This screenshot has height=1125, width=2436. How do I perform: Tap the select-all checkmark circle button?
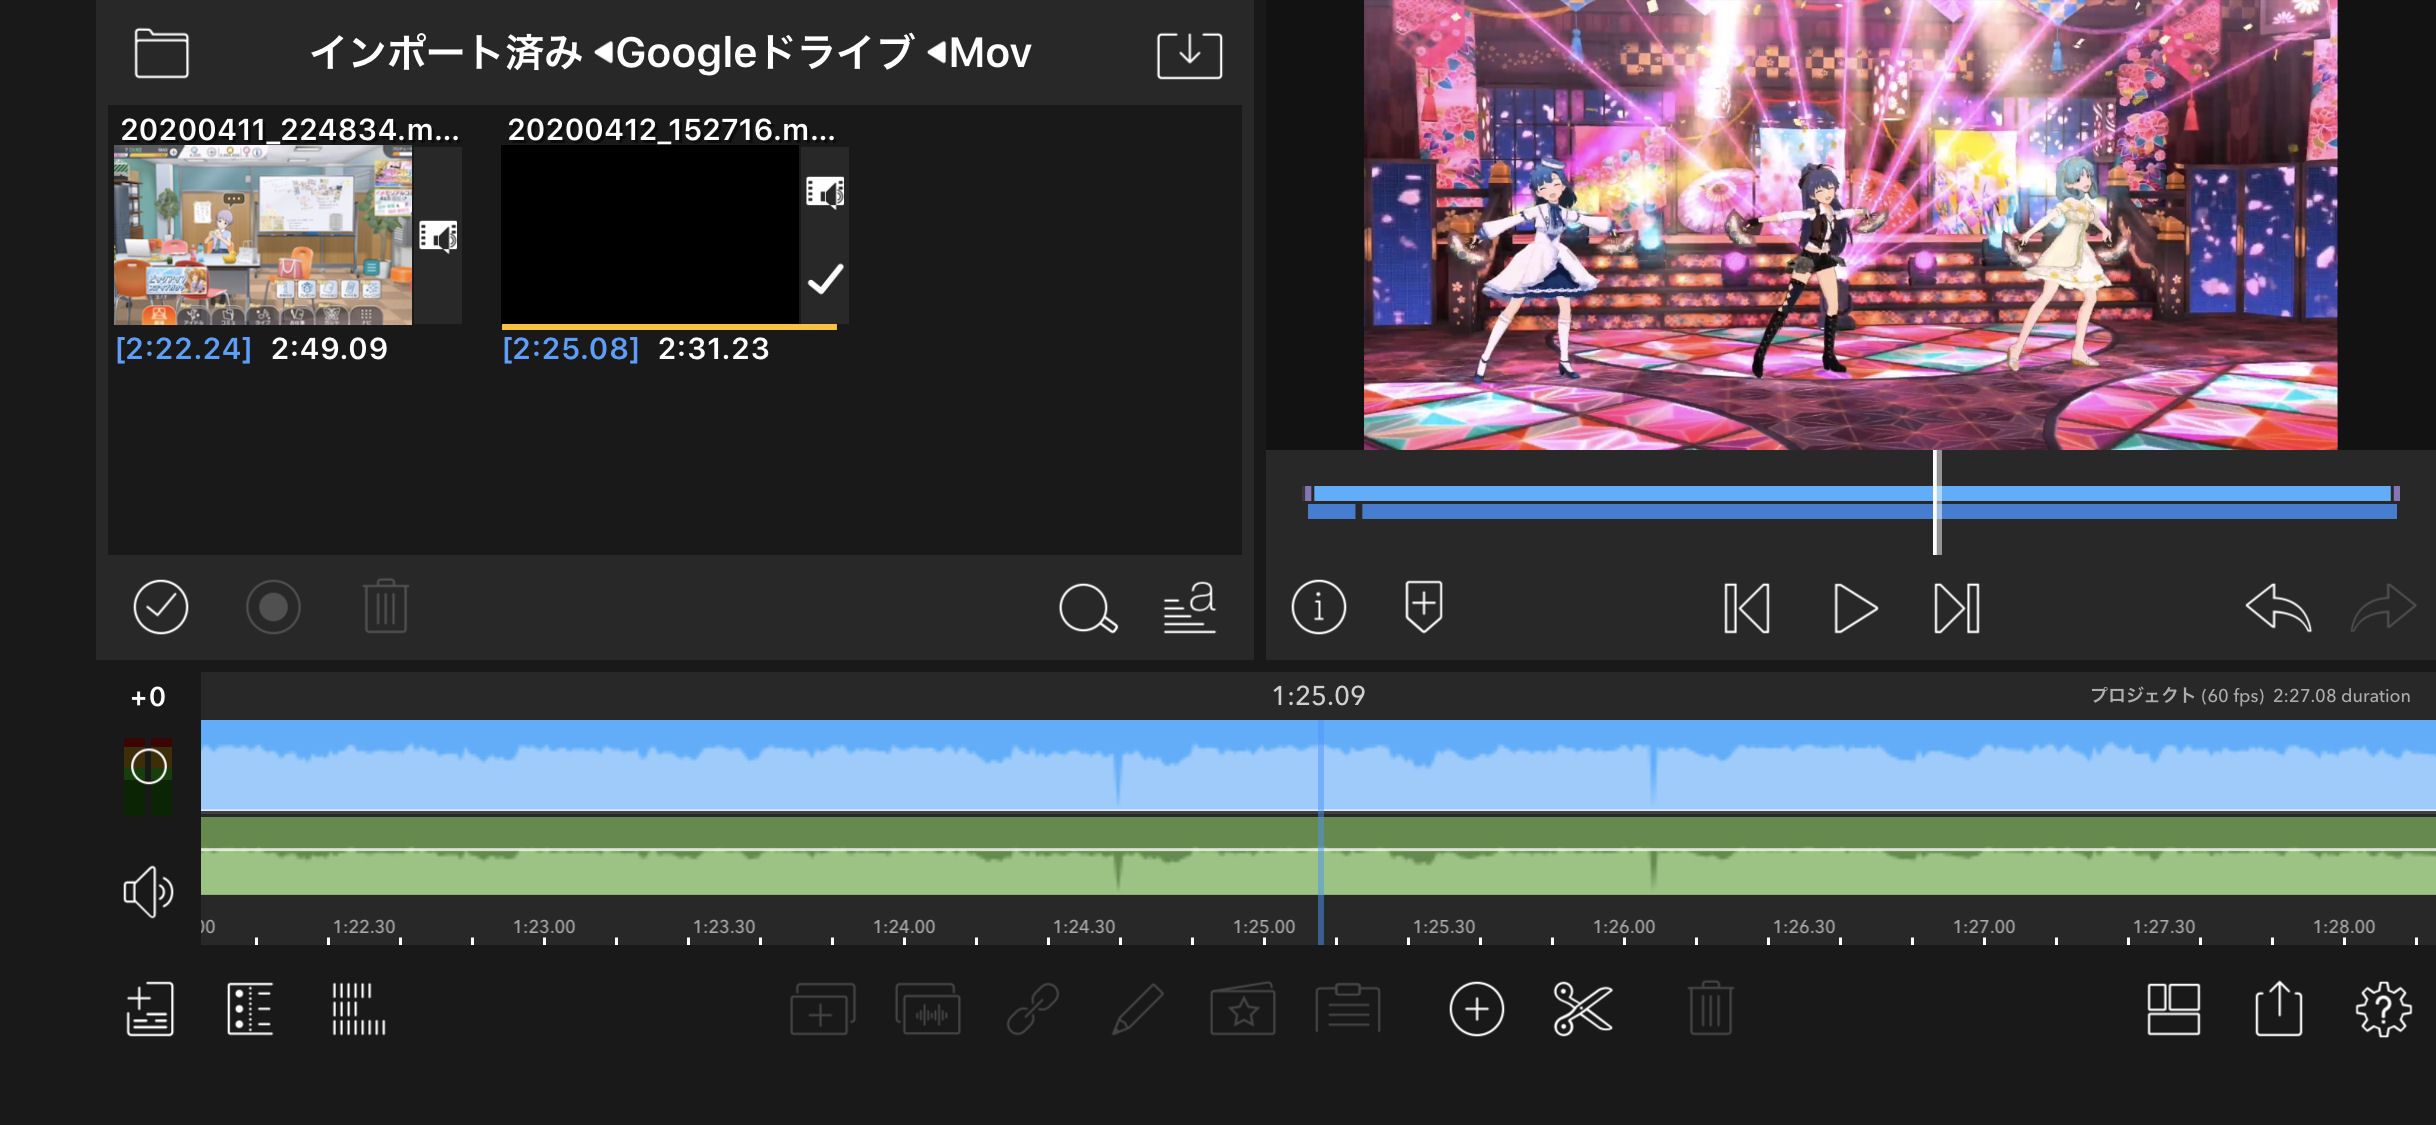click(161, 607)
